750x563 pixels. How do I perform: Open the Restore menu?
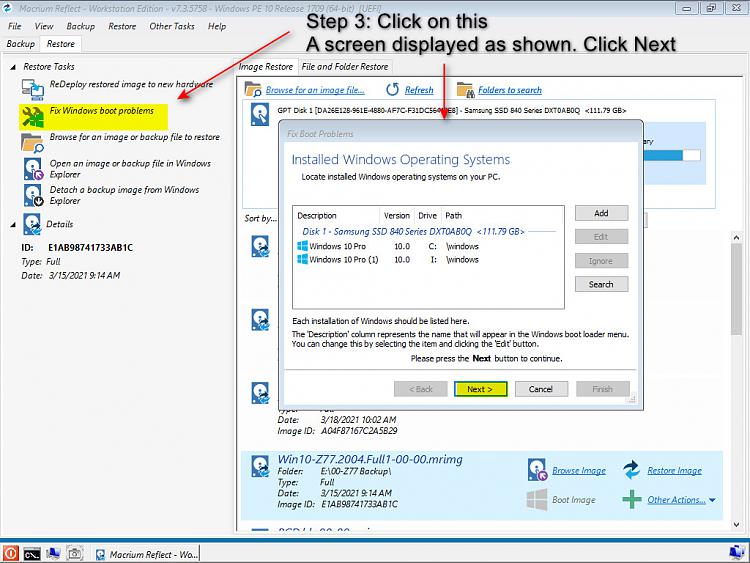tap(122, 26)
